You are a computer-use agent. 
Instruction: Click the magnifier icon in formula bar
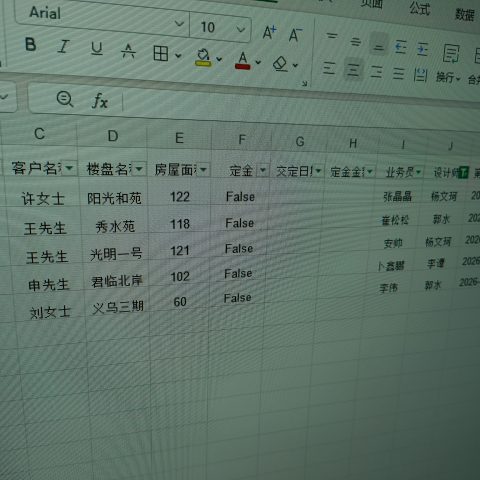pyautogui.click(x=65, y=99)
